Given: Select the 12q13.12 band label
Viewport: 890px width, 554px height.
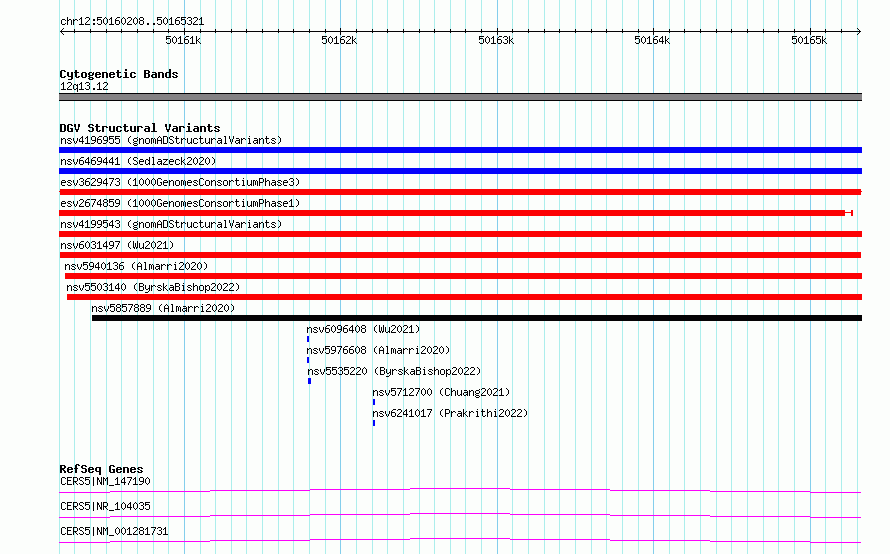Looking at the screenshot, I should pos(84,86).
